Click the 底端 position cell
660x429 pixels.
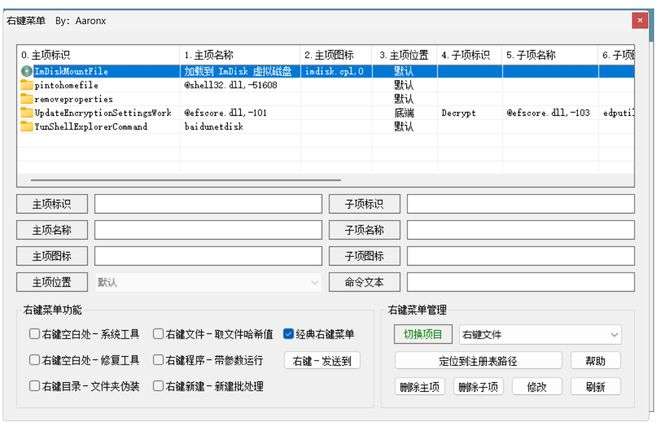coord(404,112)
